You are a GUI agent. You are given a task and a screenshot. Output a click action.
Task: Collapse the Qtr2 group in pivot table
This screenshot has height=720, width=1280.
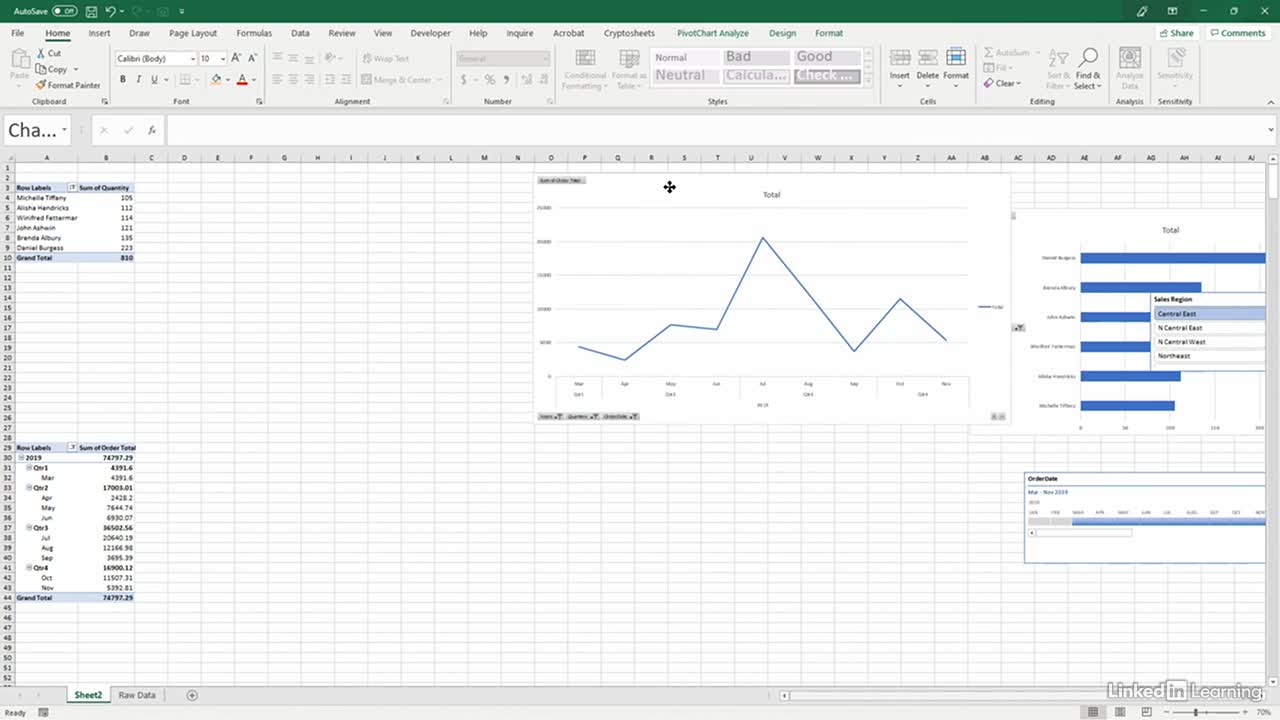pos(29,488)
